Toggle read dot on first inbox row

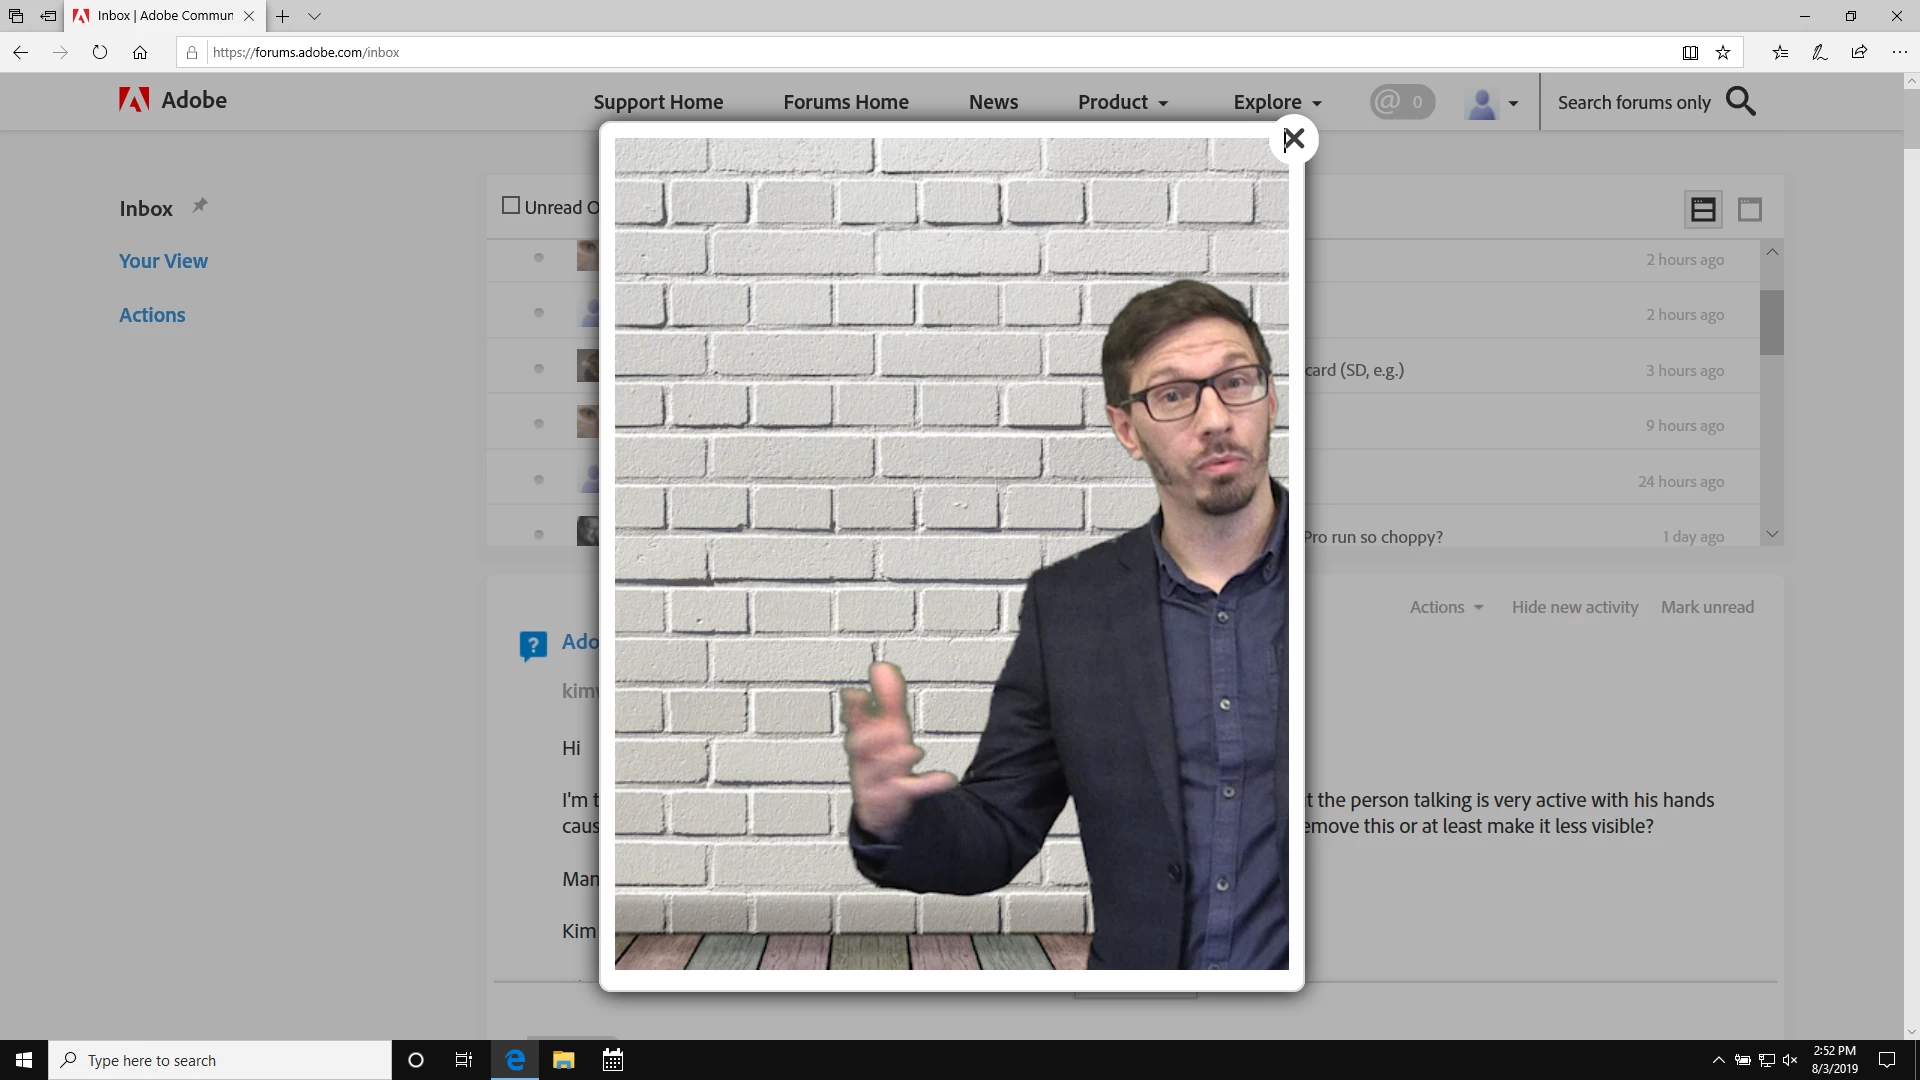(x=539, y=258)
